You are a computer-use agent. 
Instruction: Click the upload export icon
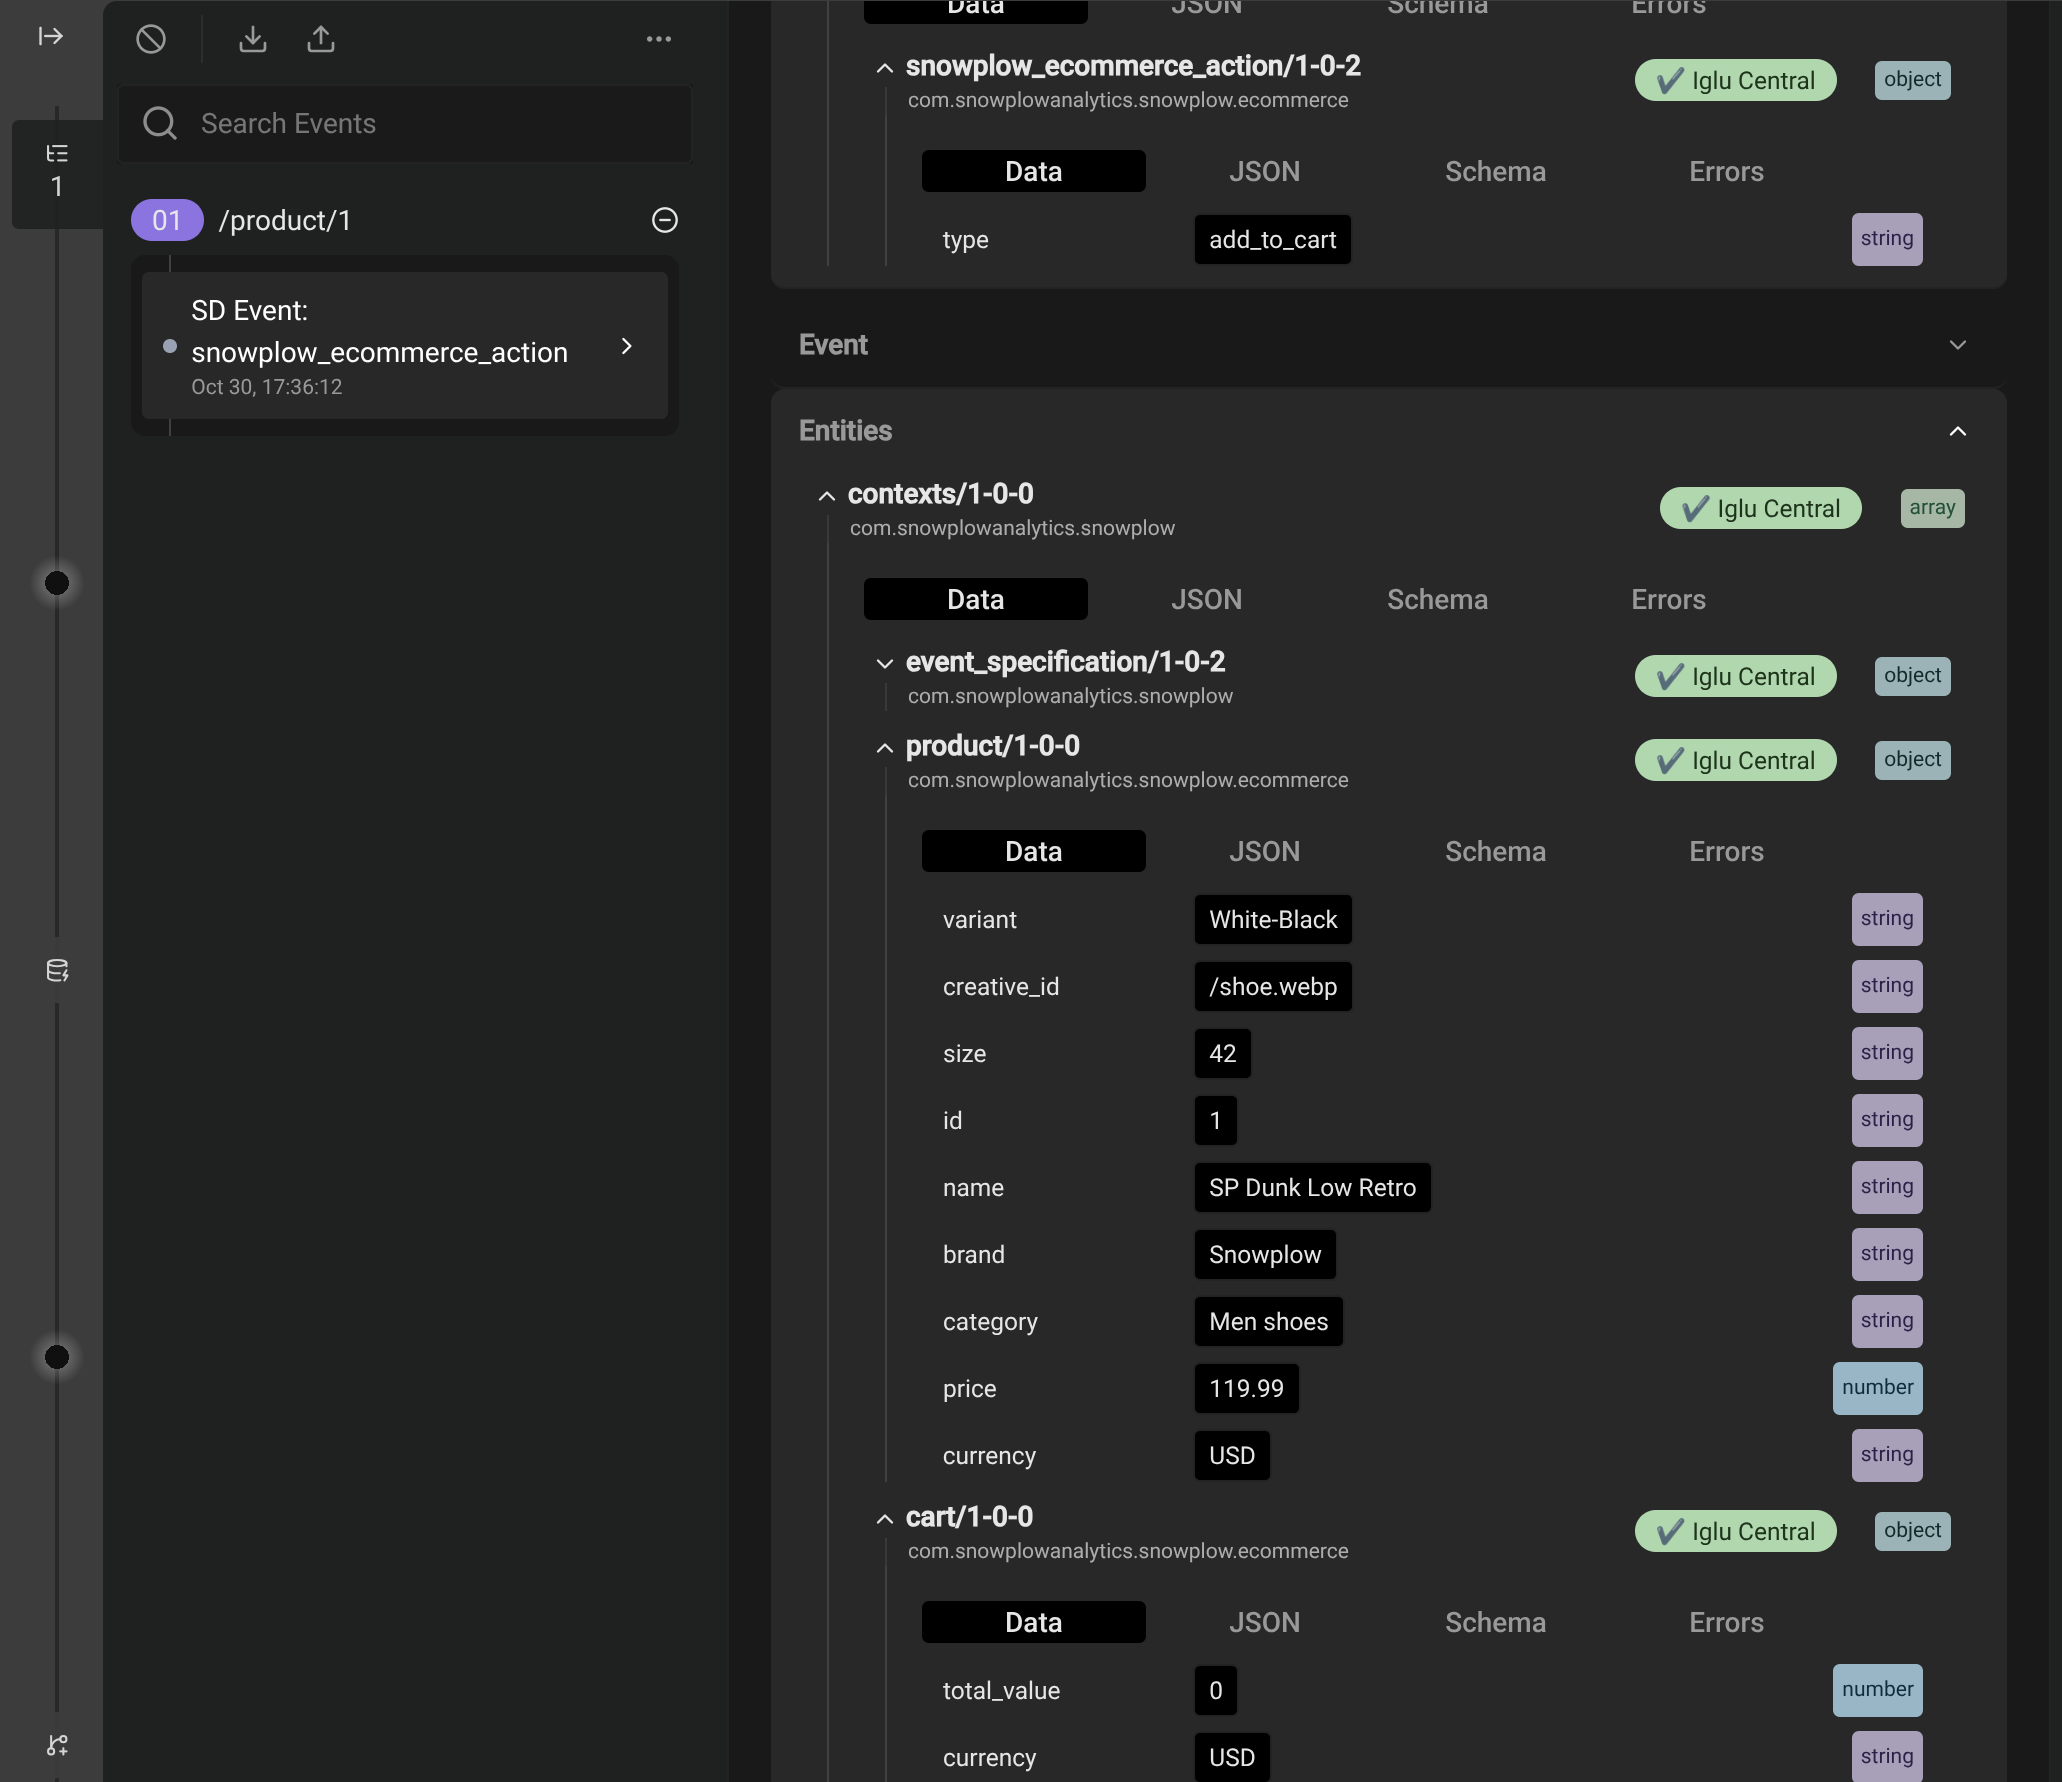[321, 39]
